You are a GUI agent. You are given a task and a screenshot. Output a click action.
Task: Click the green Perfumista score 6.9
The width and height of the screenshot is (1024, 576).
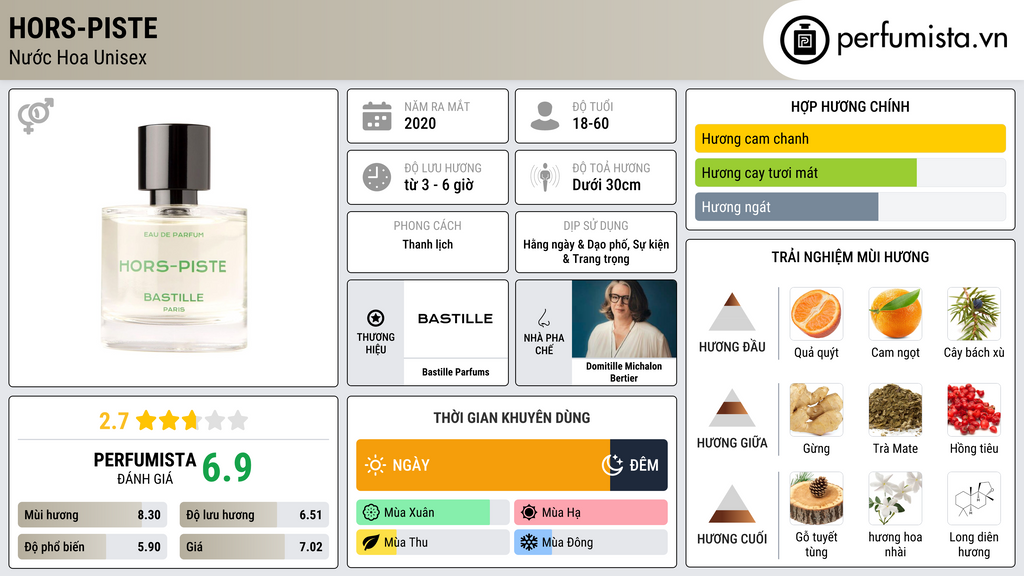click(227, 468)
